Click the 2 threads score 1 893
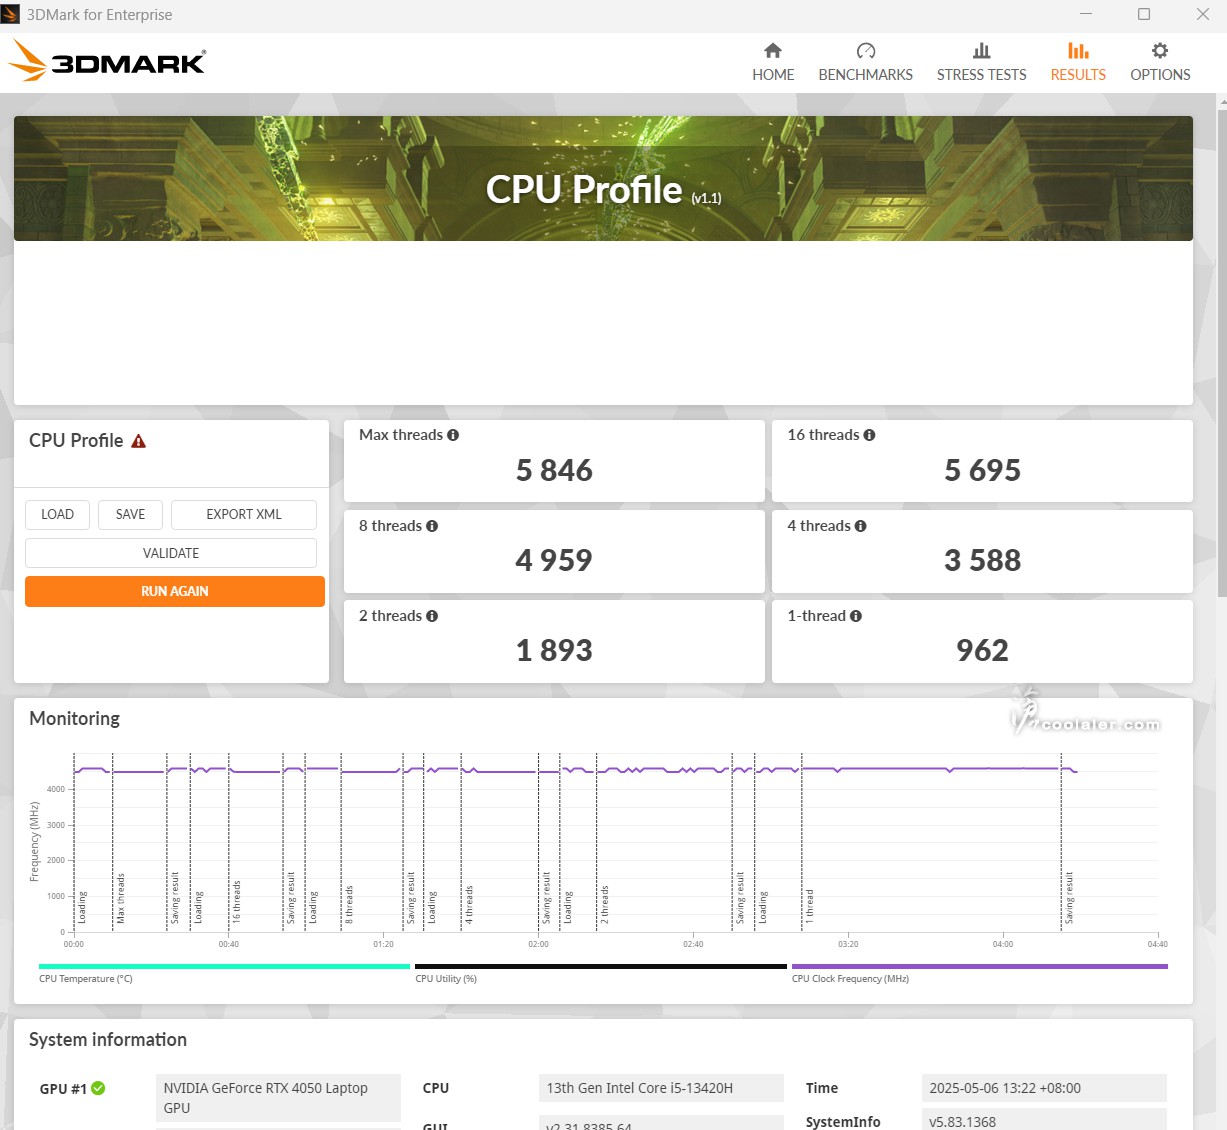The width and height of the screenshot is (1227, 1130). point(554,650)
